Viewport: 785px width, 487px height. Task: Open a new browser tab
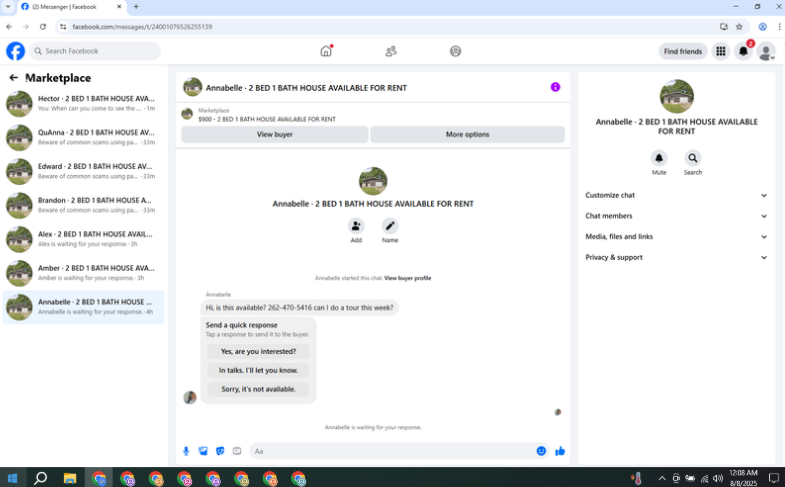pyautogui.click(x=136, y=7)
